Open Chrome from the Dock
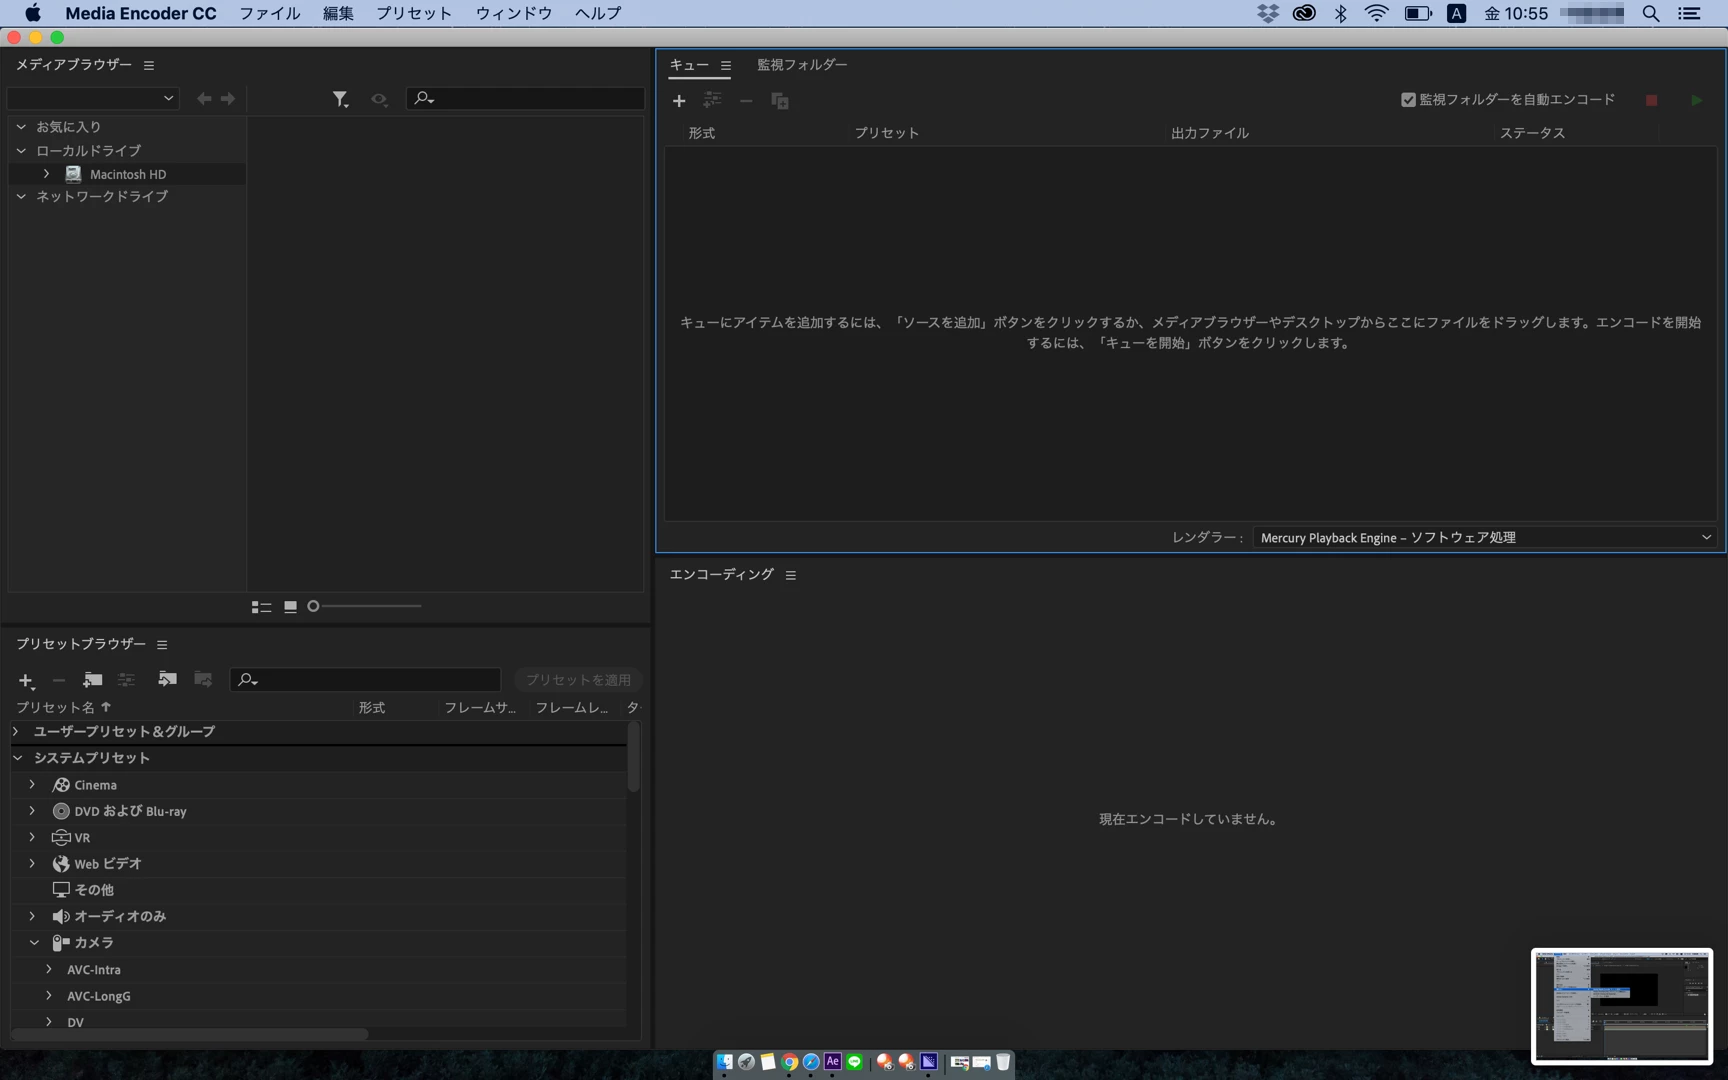 (789, 1062)
